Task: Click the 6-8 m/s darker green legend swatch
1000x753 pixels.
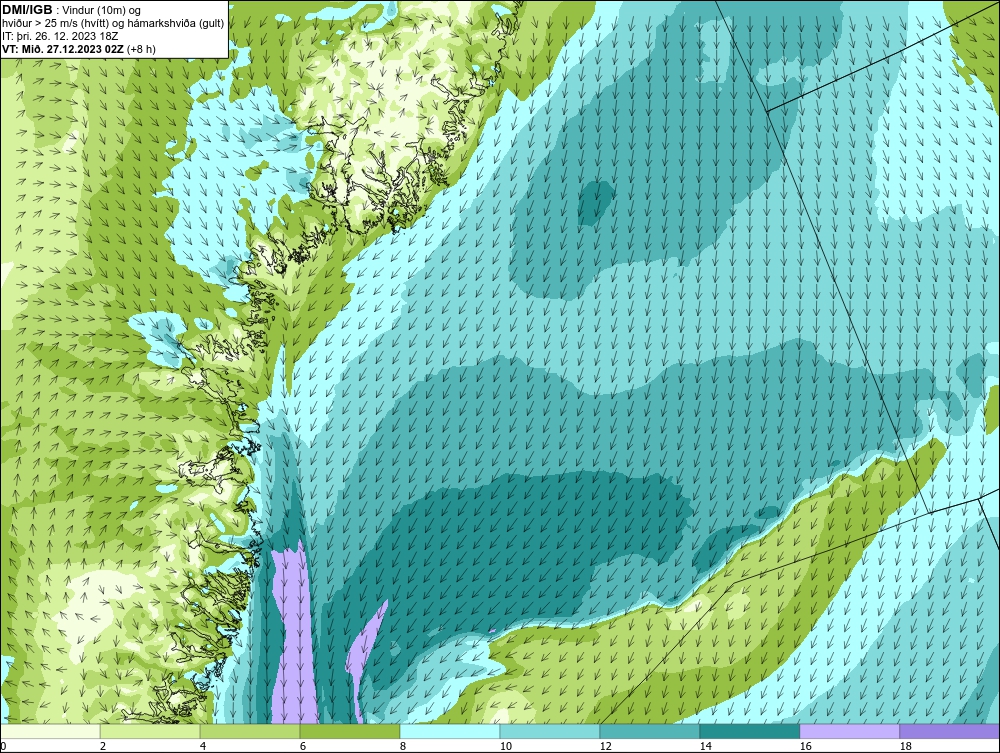Action: pos(349,731)
